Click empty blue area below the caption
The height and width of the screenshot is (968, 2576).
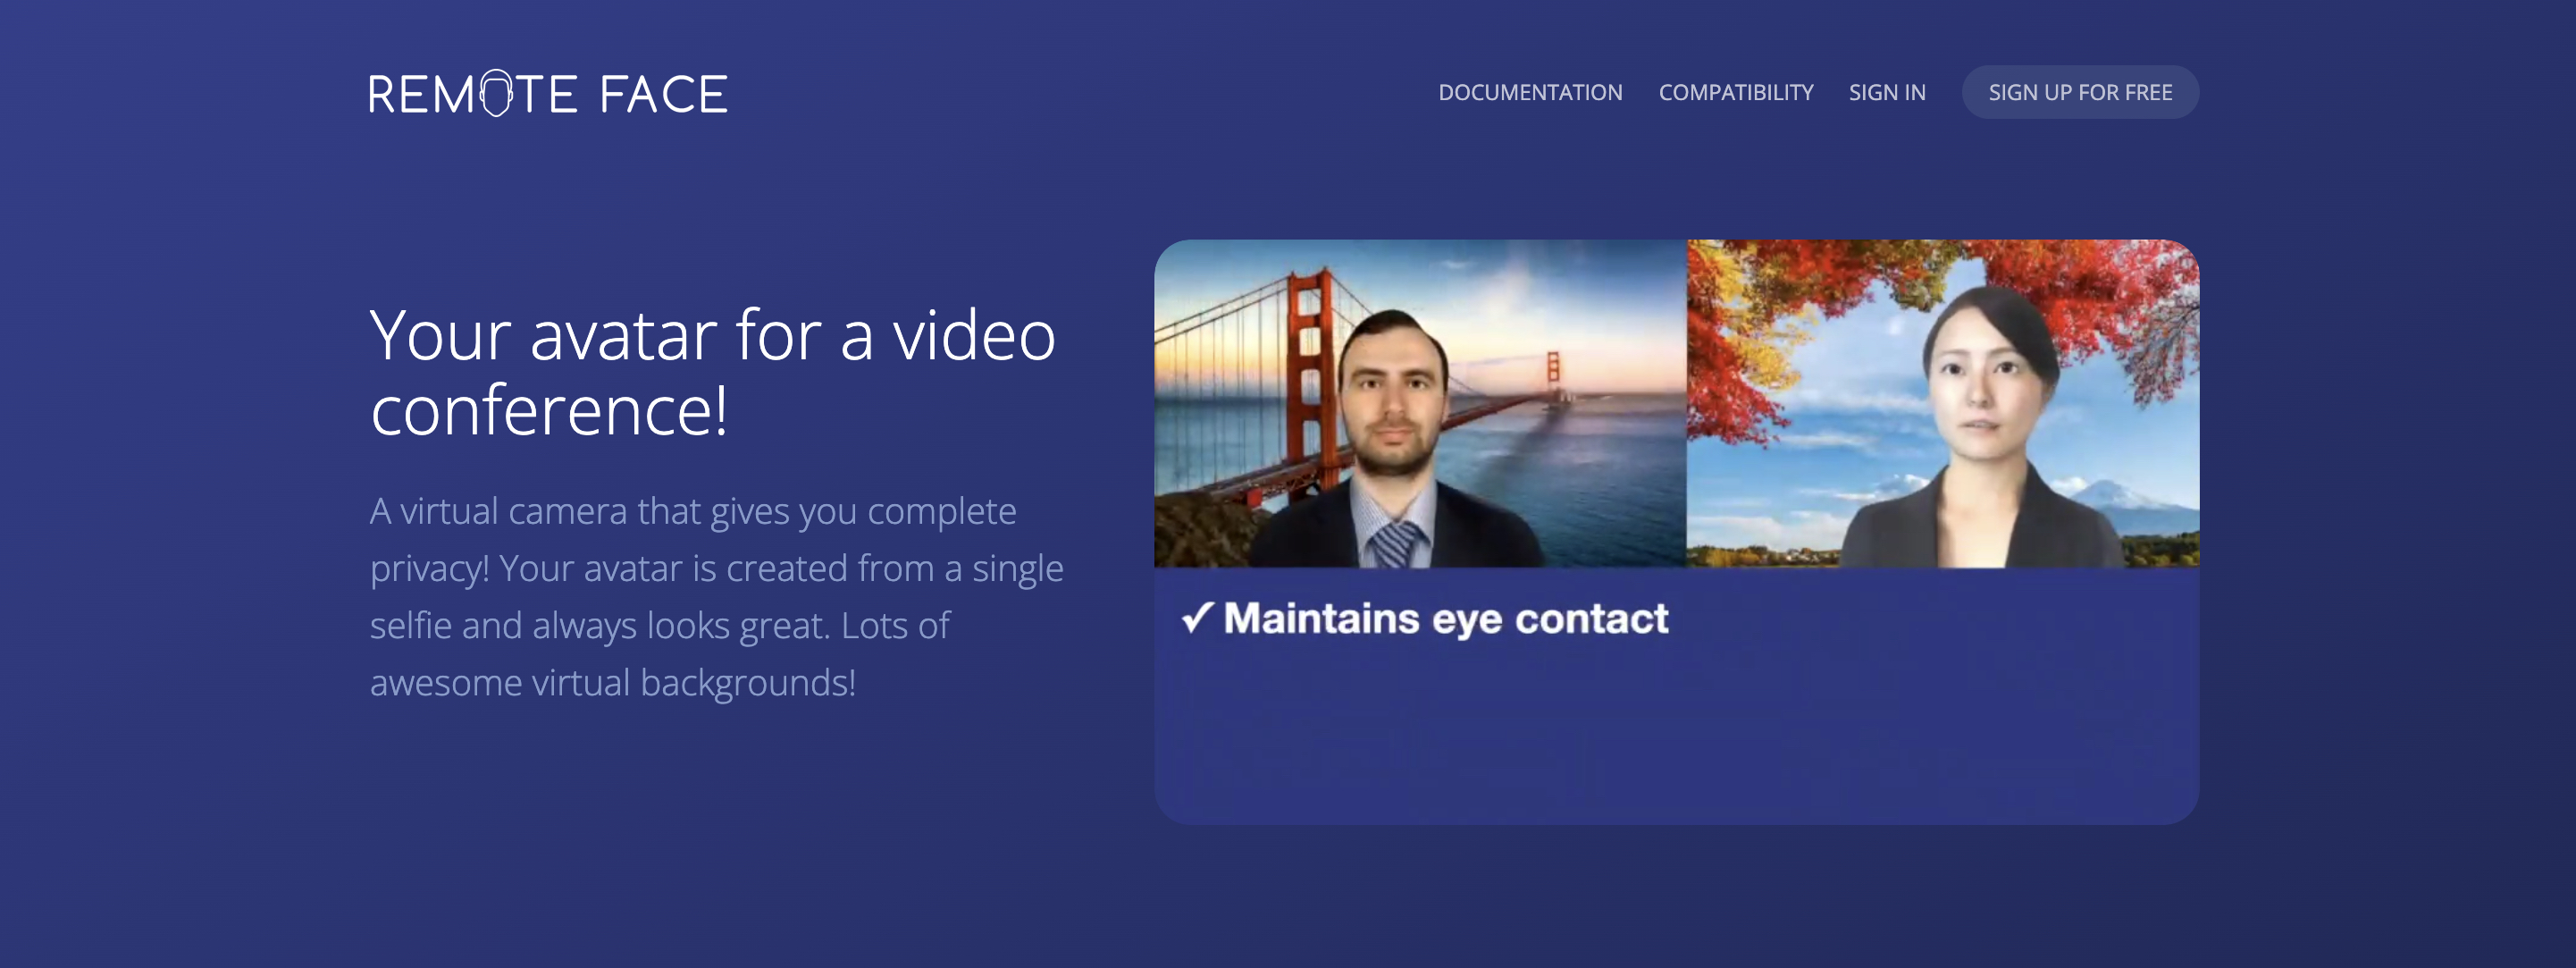coord(1675,740)
